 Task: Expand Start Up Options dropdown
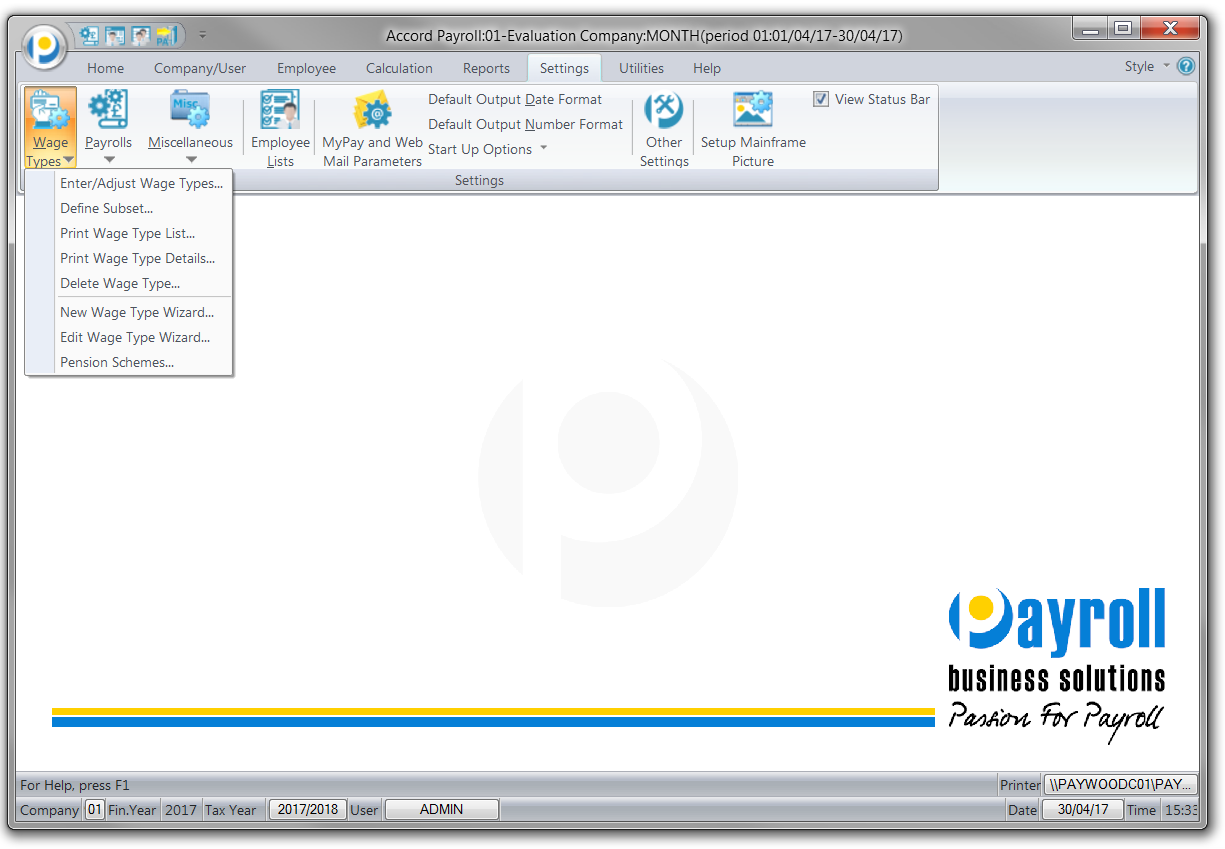coord(488,149)
